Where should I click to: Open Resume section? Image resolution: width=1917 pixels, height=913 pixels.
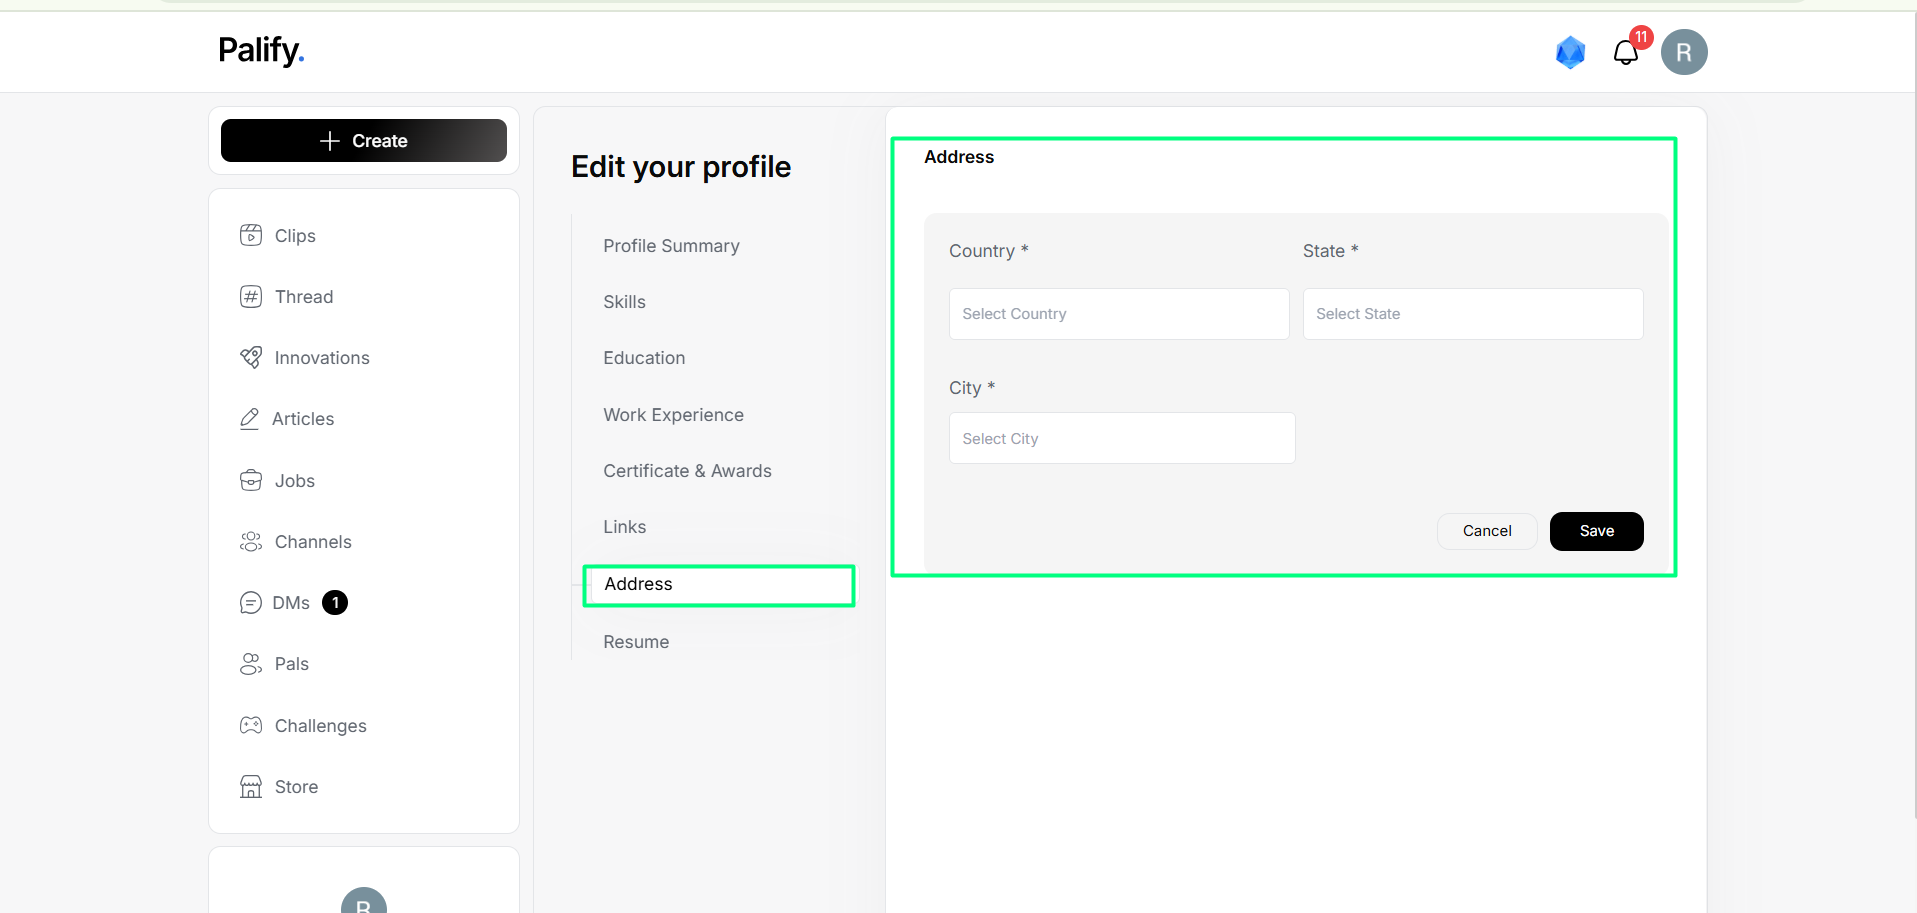point(636,642)
